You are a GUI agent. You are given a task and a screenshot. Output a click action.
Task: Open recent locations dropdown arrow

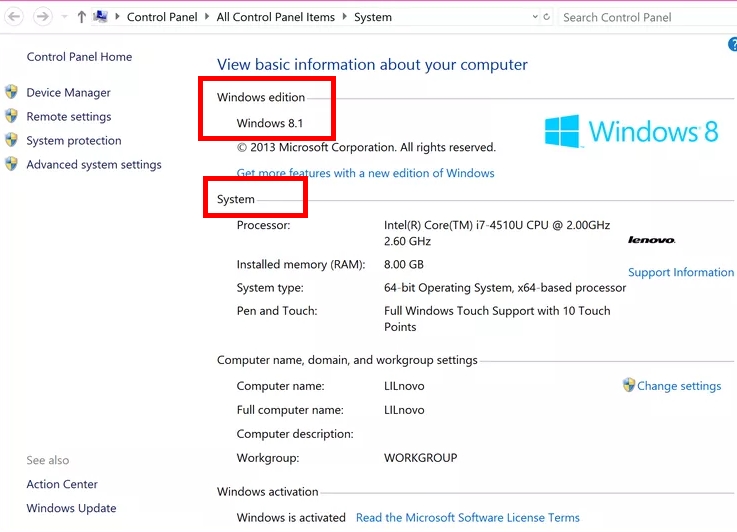[64, 18]
